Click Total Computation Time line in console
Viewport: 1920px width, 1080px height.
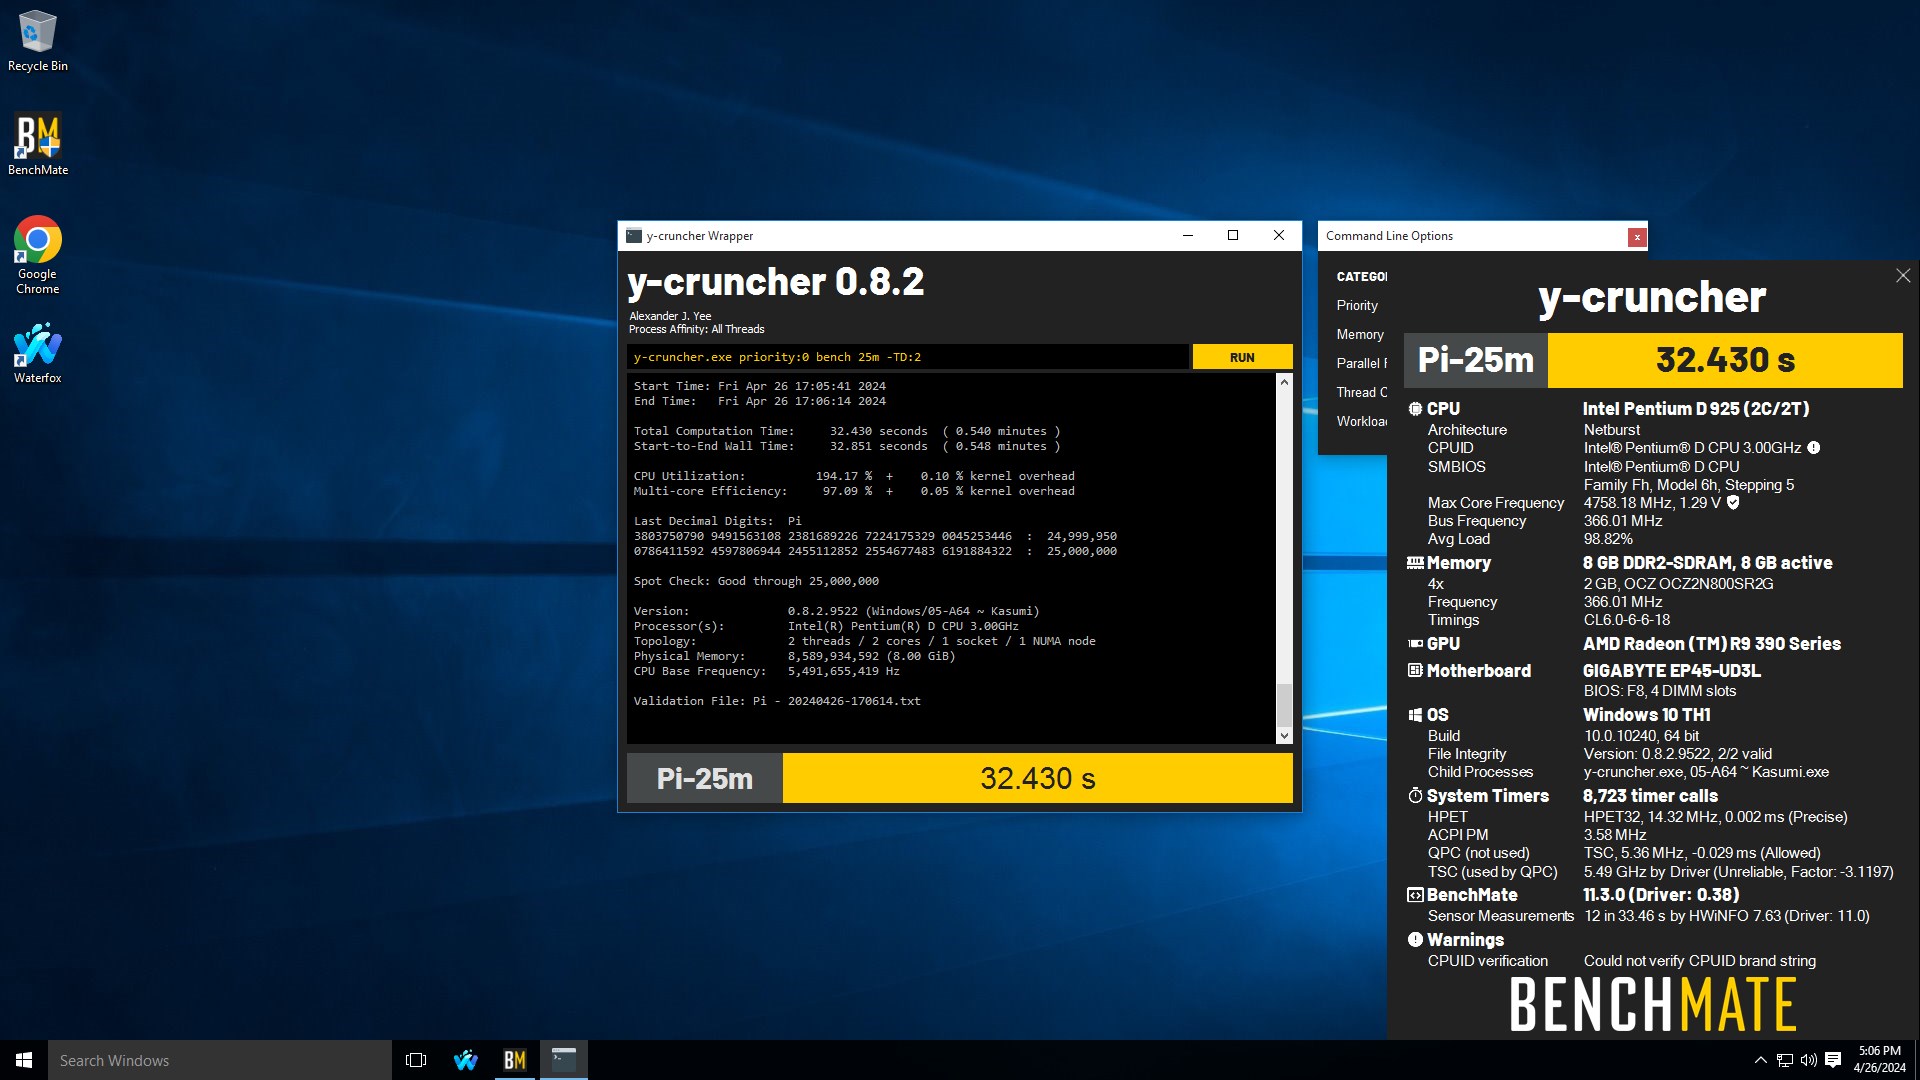tap(847, 431)
